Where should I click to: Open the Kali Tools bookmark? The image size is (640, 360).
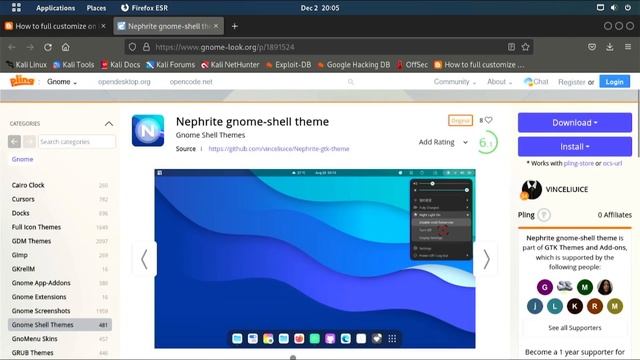(x=74, y=64)
